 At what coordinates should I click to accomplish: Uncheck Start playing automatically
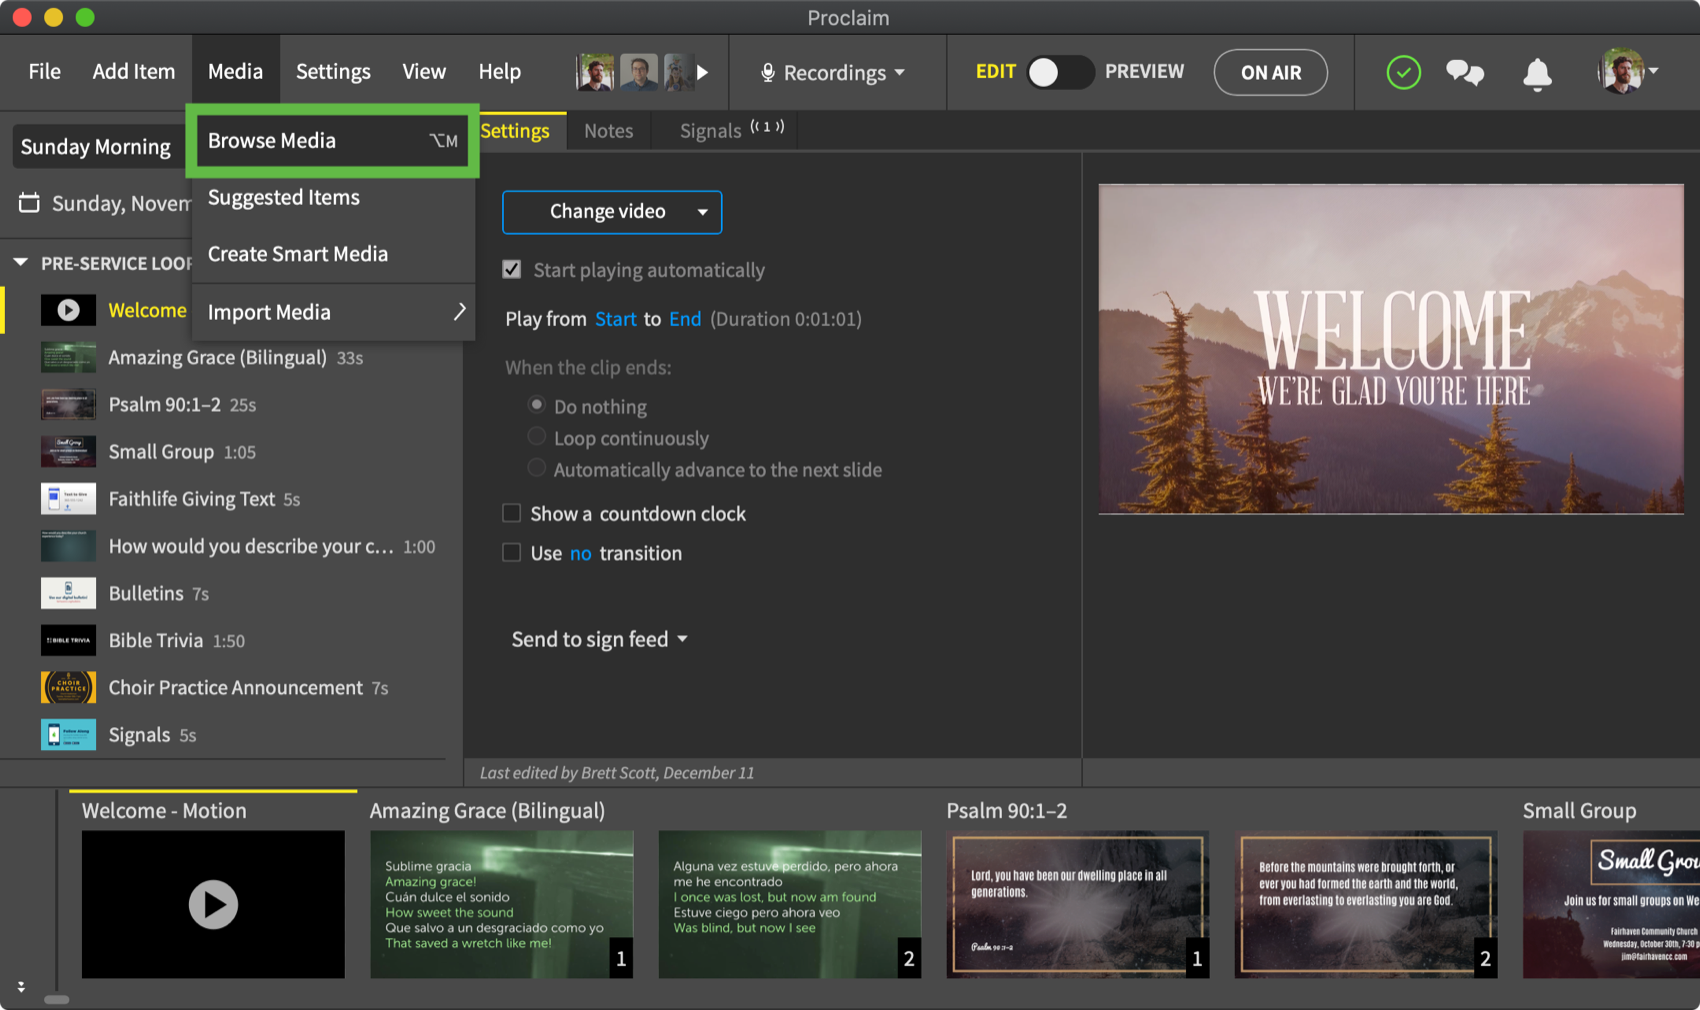512,269
